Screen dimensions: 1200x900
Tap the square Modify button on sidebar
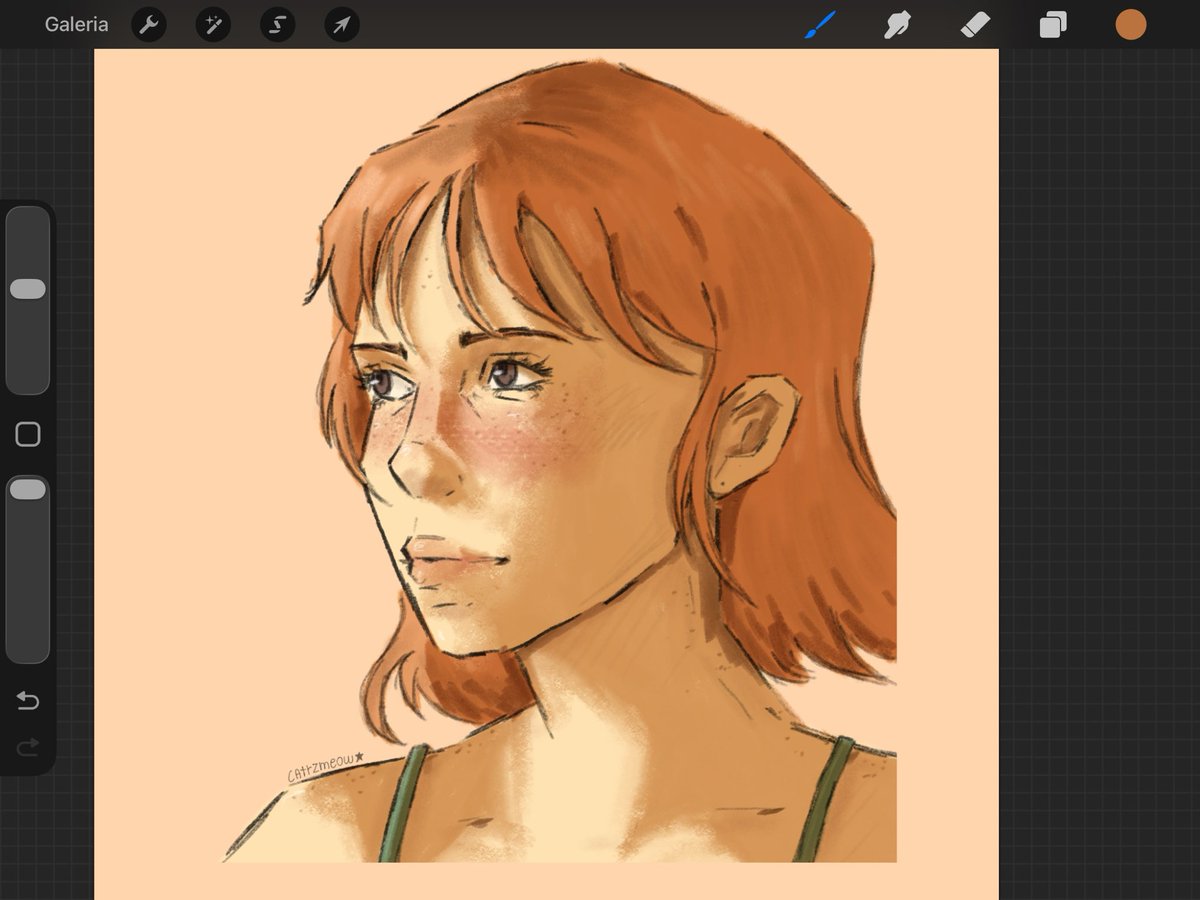[x=28, y=434]
